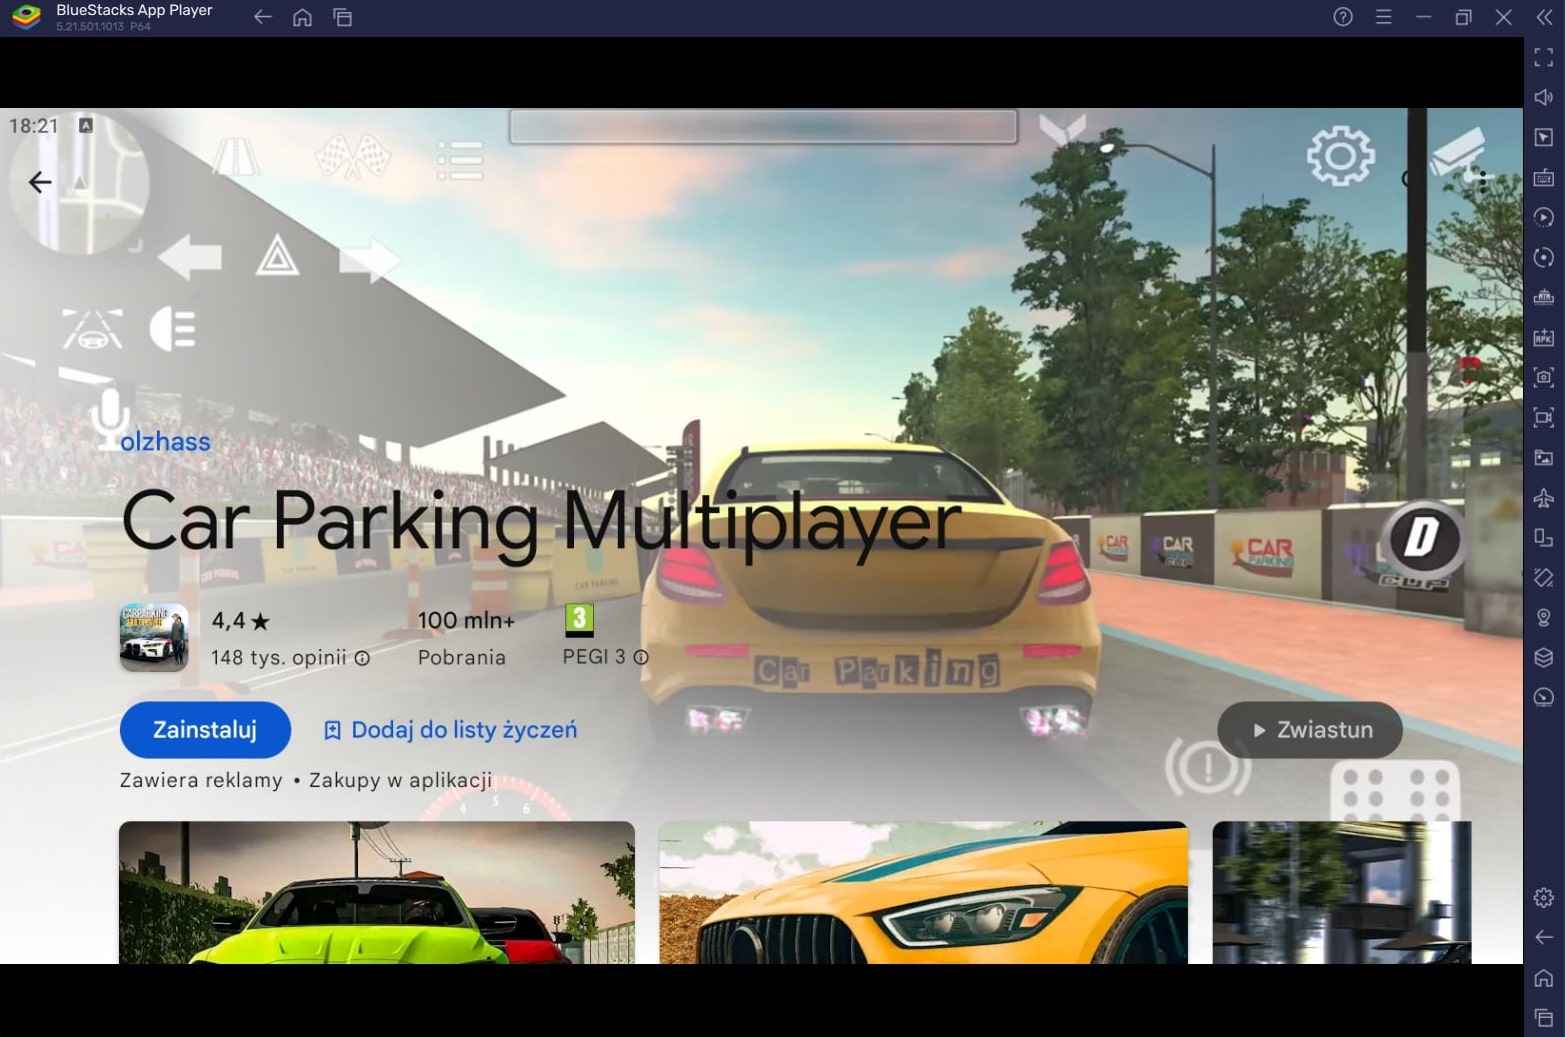1565x1037 pixels.
Task: Click the Install APK icon
Action: [1544, 337]
